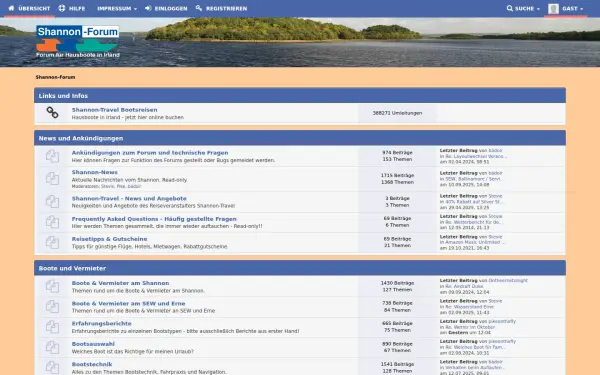600x375 pixels.
Task: Click forum icon beside Boote & Vermieter am Shannon
Action: pyautogui.click(x=52, y=286)
